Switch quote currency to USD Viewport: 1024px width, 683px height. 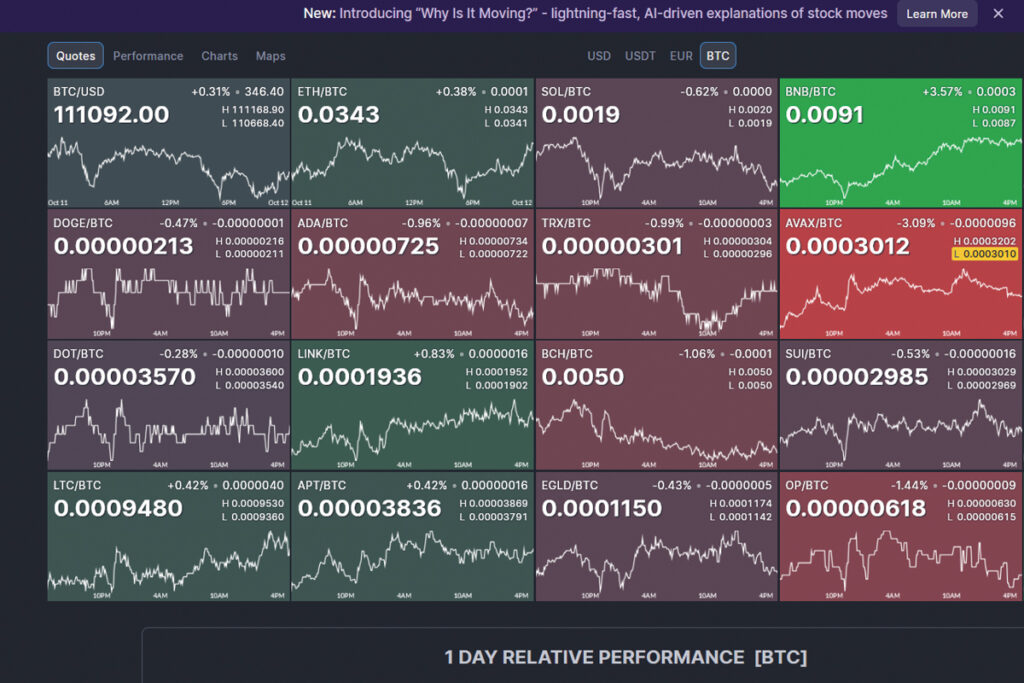599,56
